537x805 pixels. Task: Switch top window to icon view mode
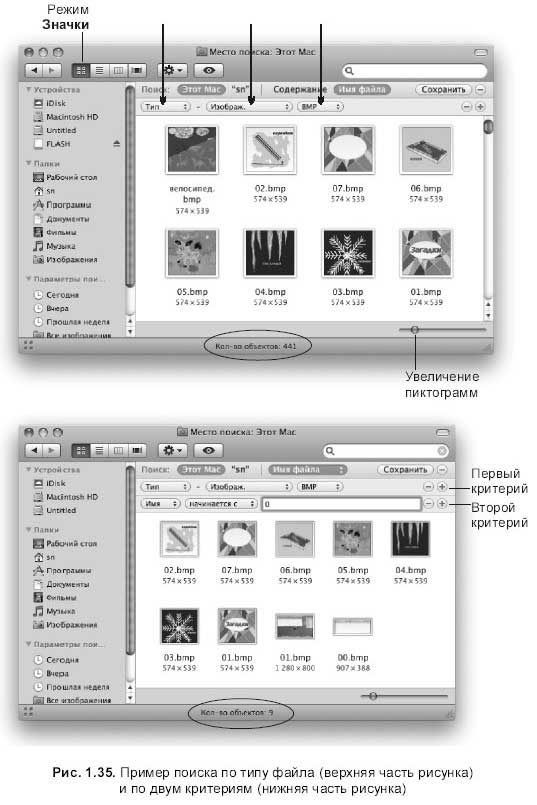[x=81, y=70]
